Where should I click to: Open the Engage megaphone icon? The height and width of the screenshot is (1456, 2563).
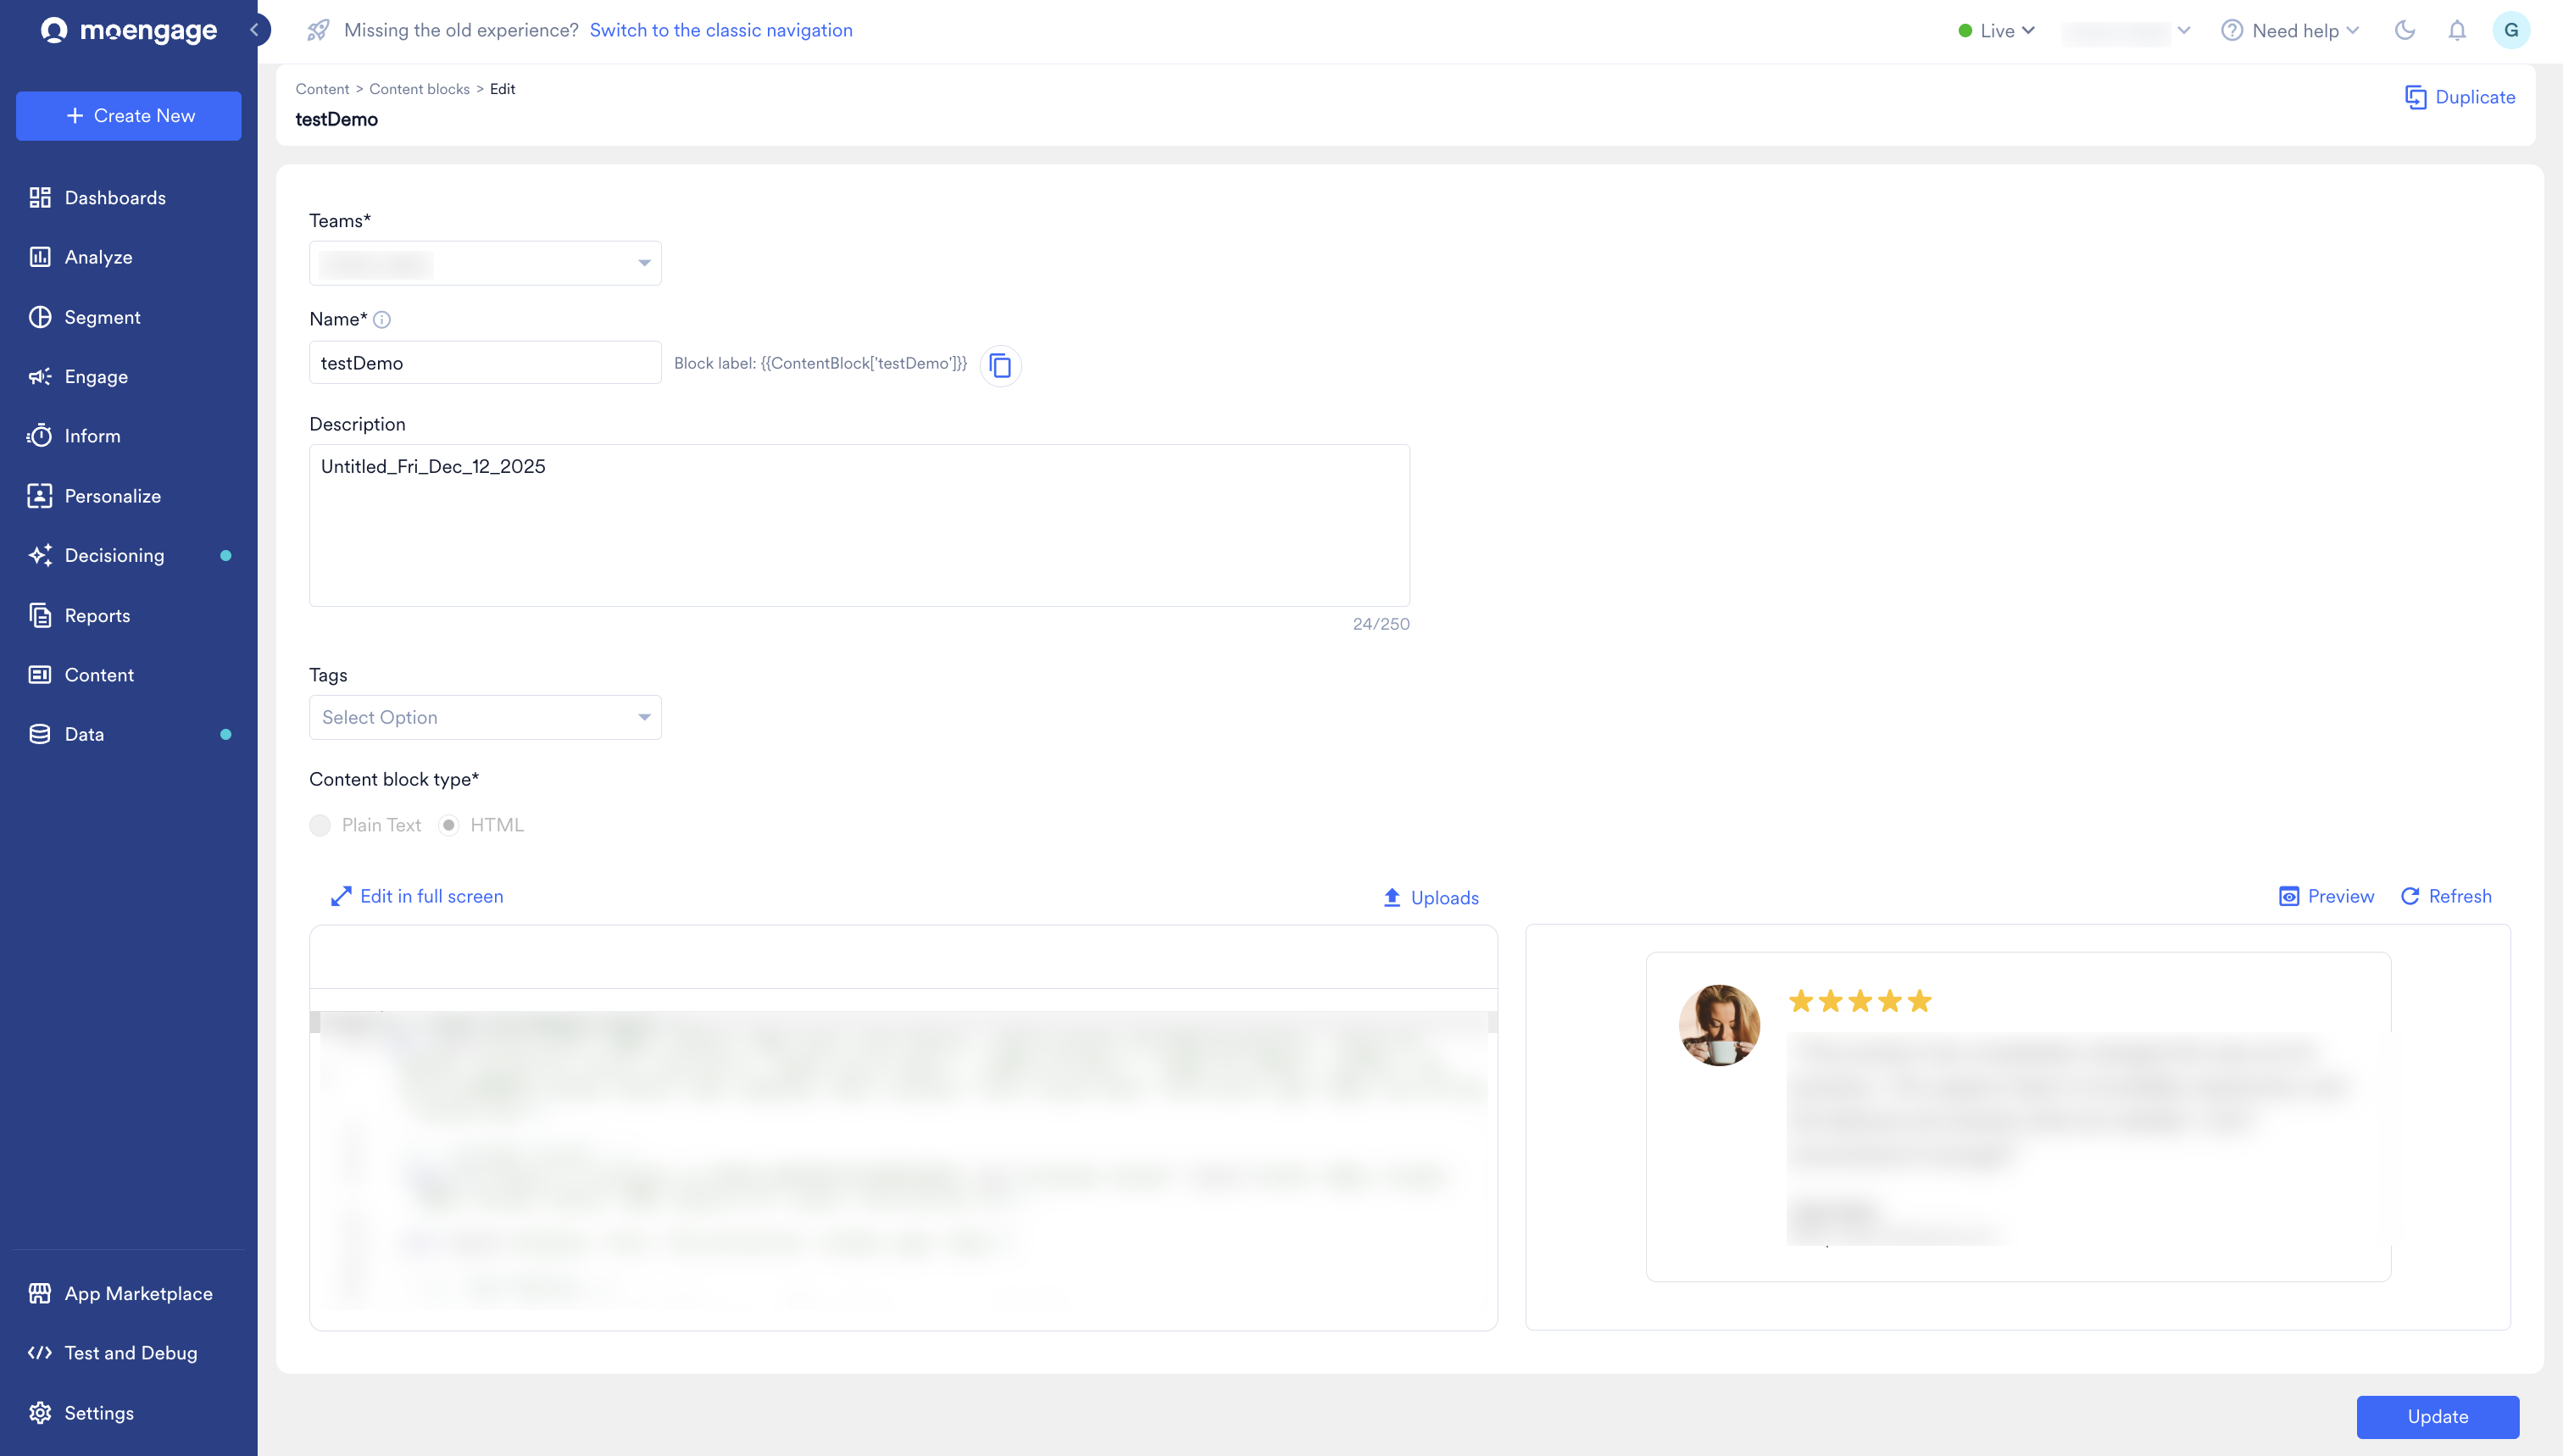click(40, 376)
